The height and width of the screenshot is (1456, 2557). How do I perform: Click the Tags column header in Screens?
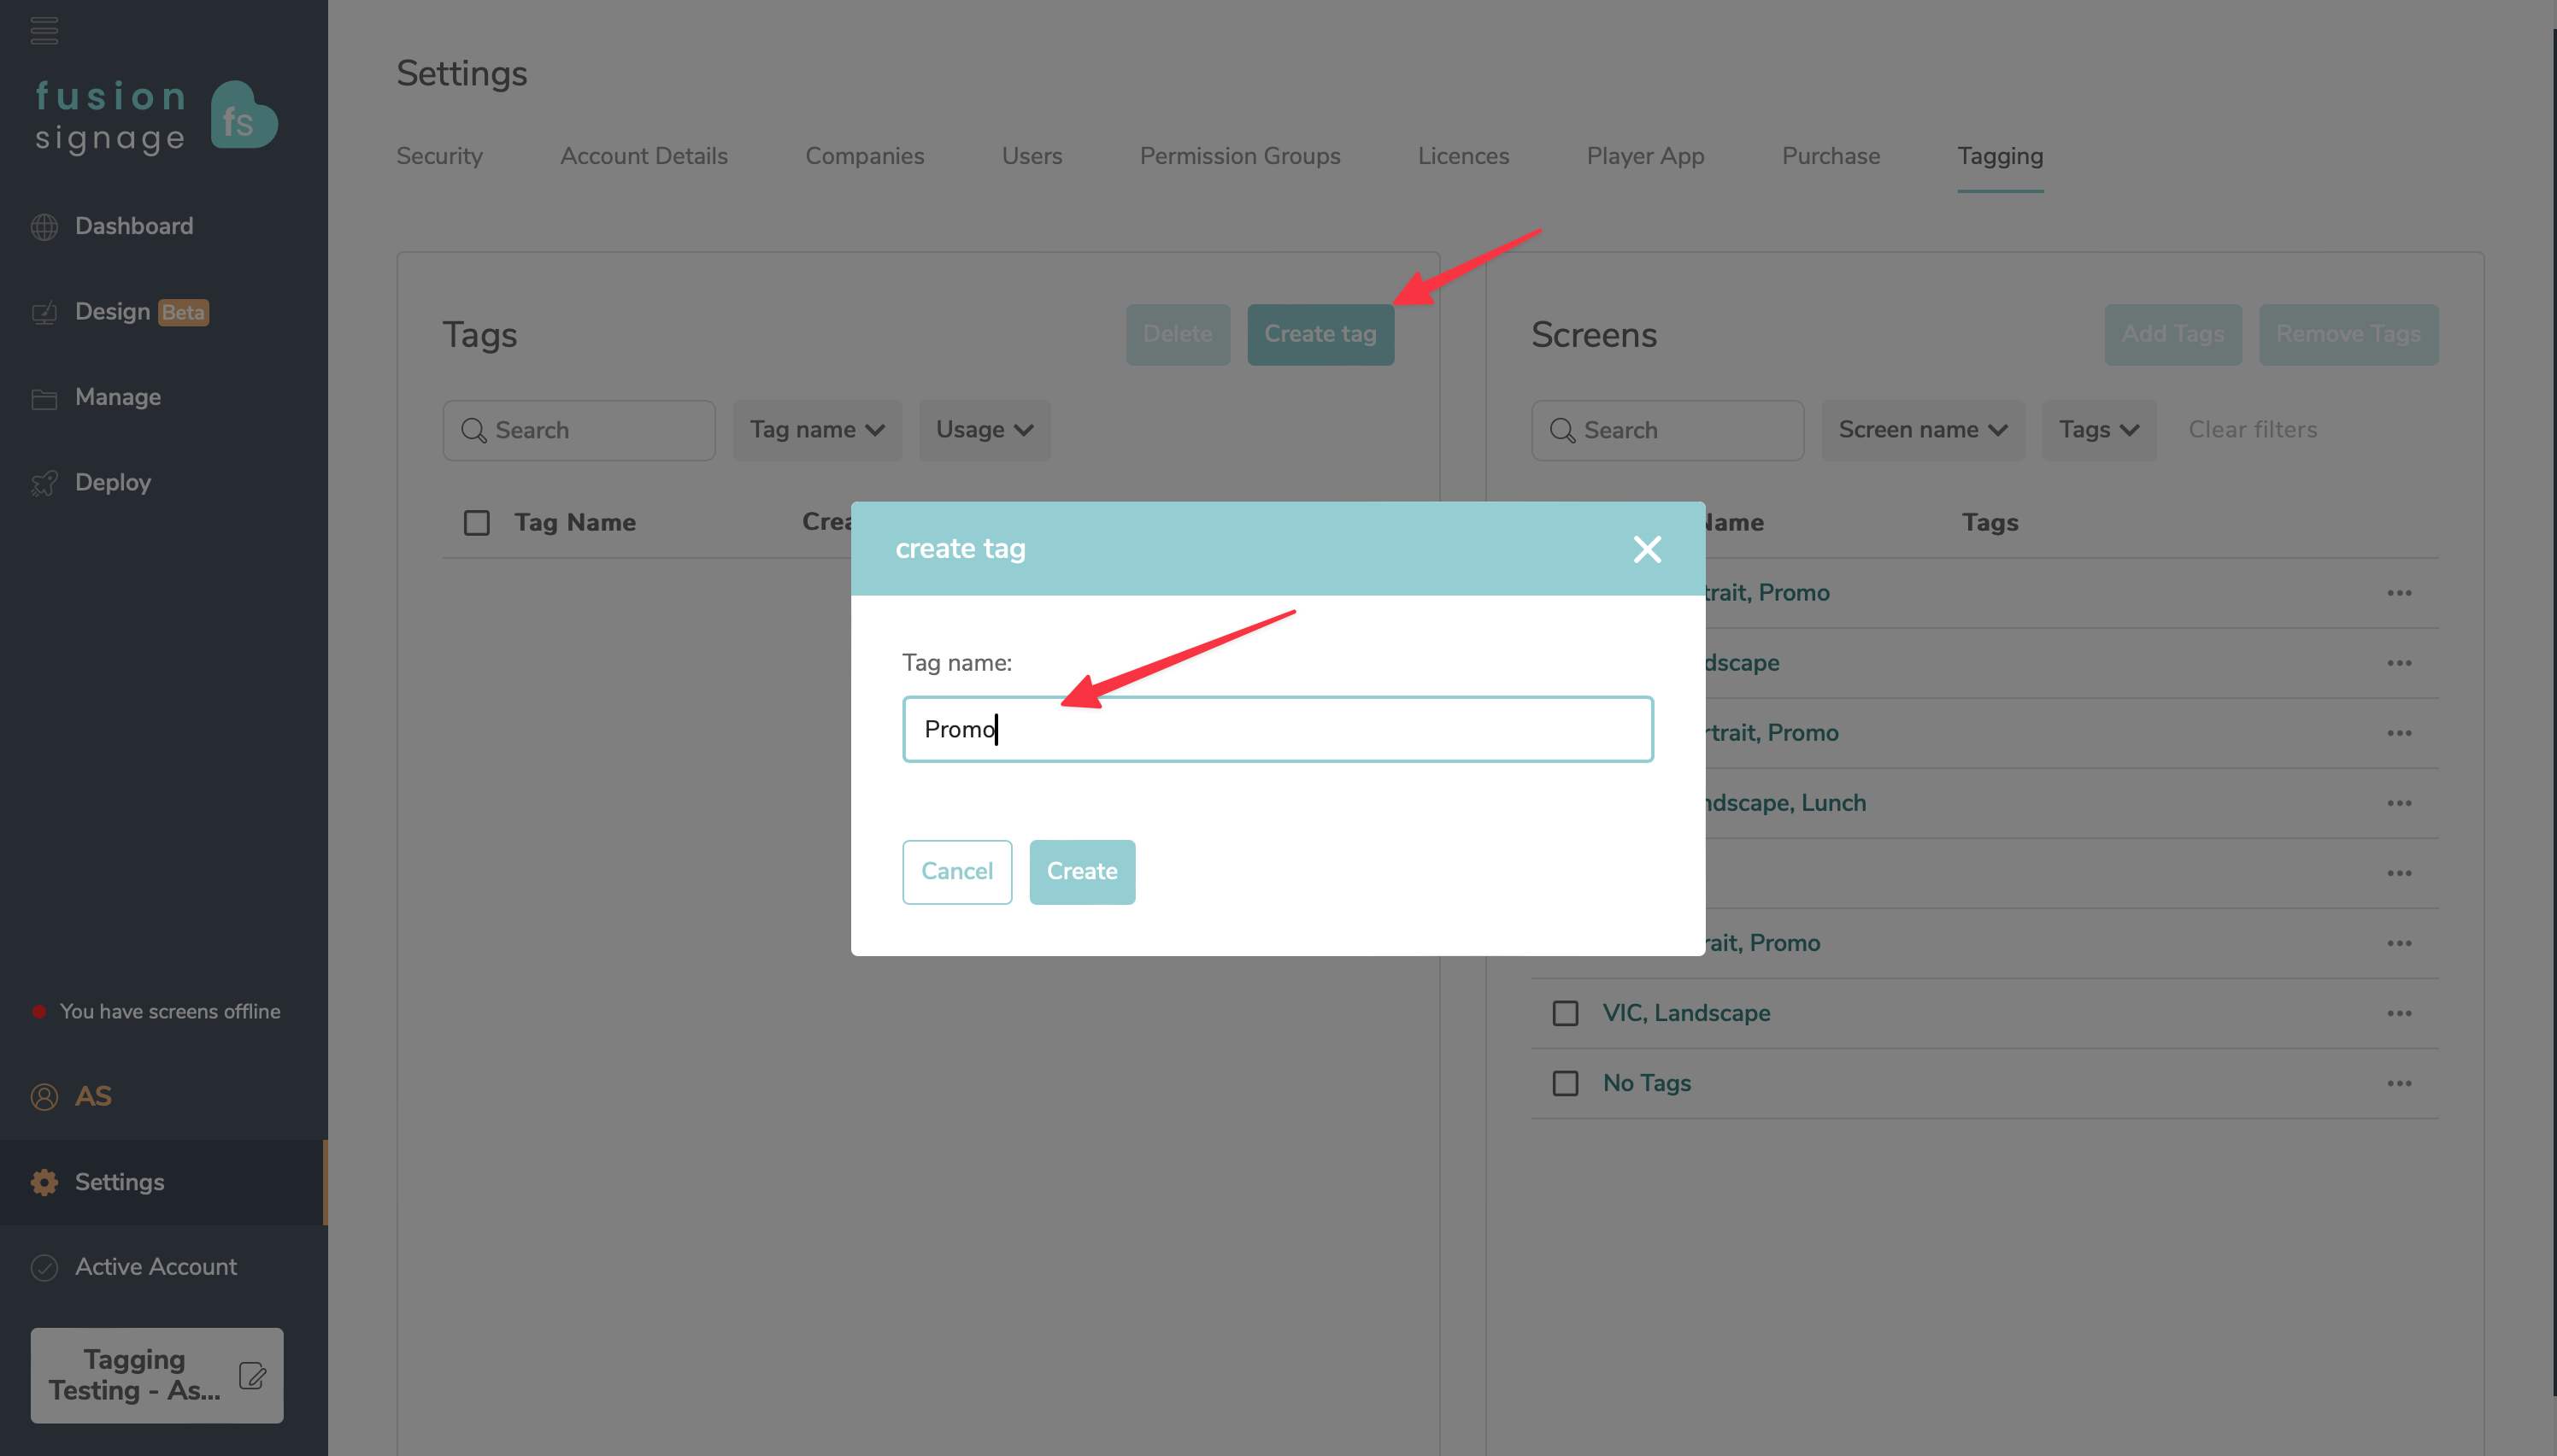click(x=1990, y=523)
